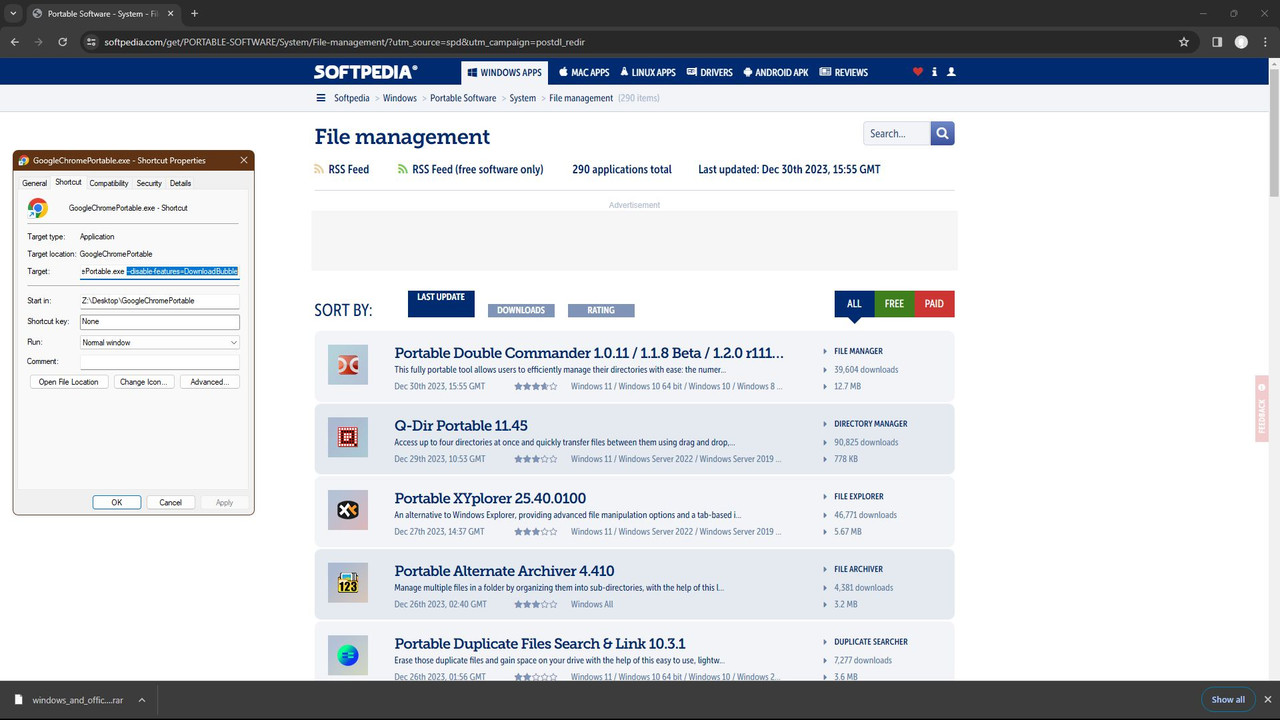Focus the Softpedia search box
1280x720 pixels.
(897, 133)
